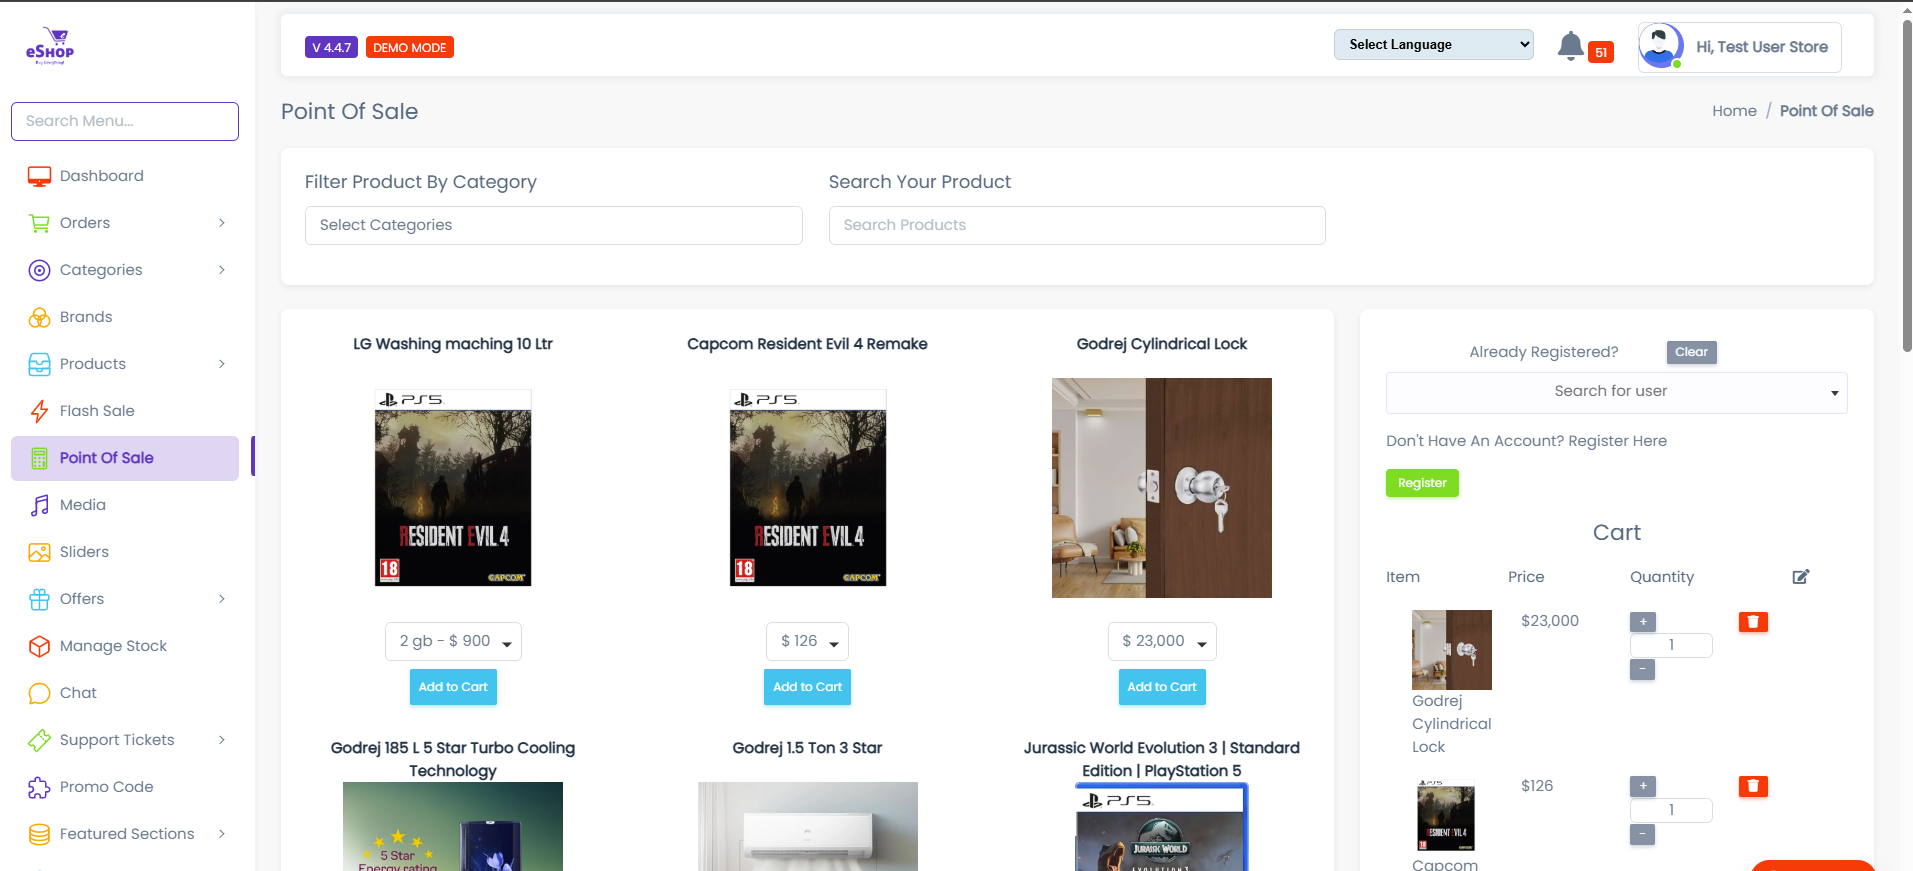Click the Search Menu input field
This screenshot has width=1913, height=871.
tap(125, 121)
